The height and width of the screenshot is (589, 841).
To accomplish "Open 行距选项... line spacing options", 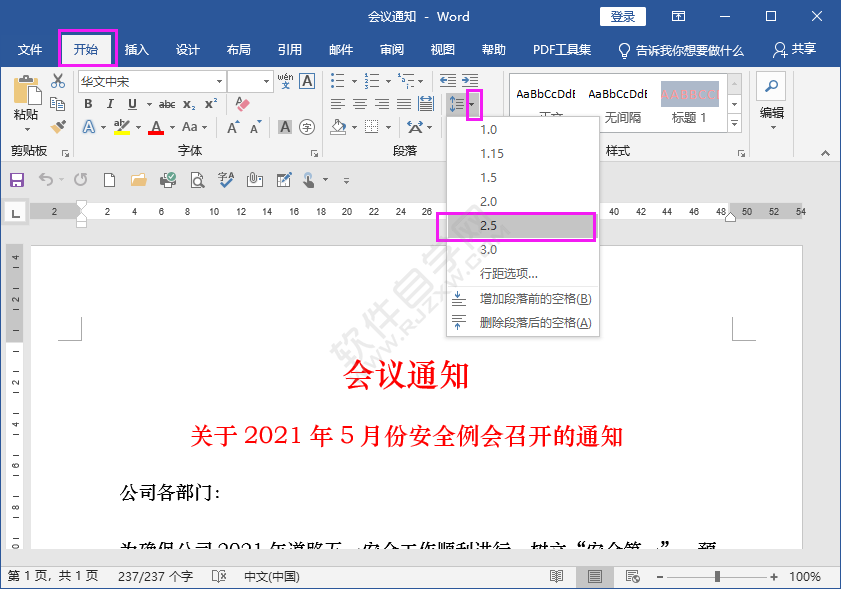I will 523,274.
